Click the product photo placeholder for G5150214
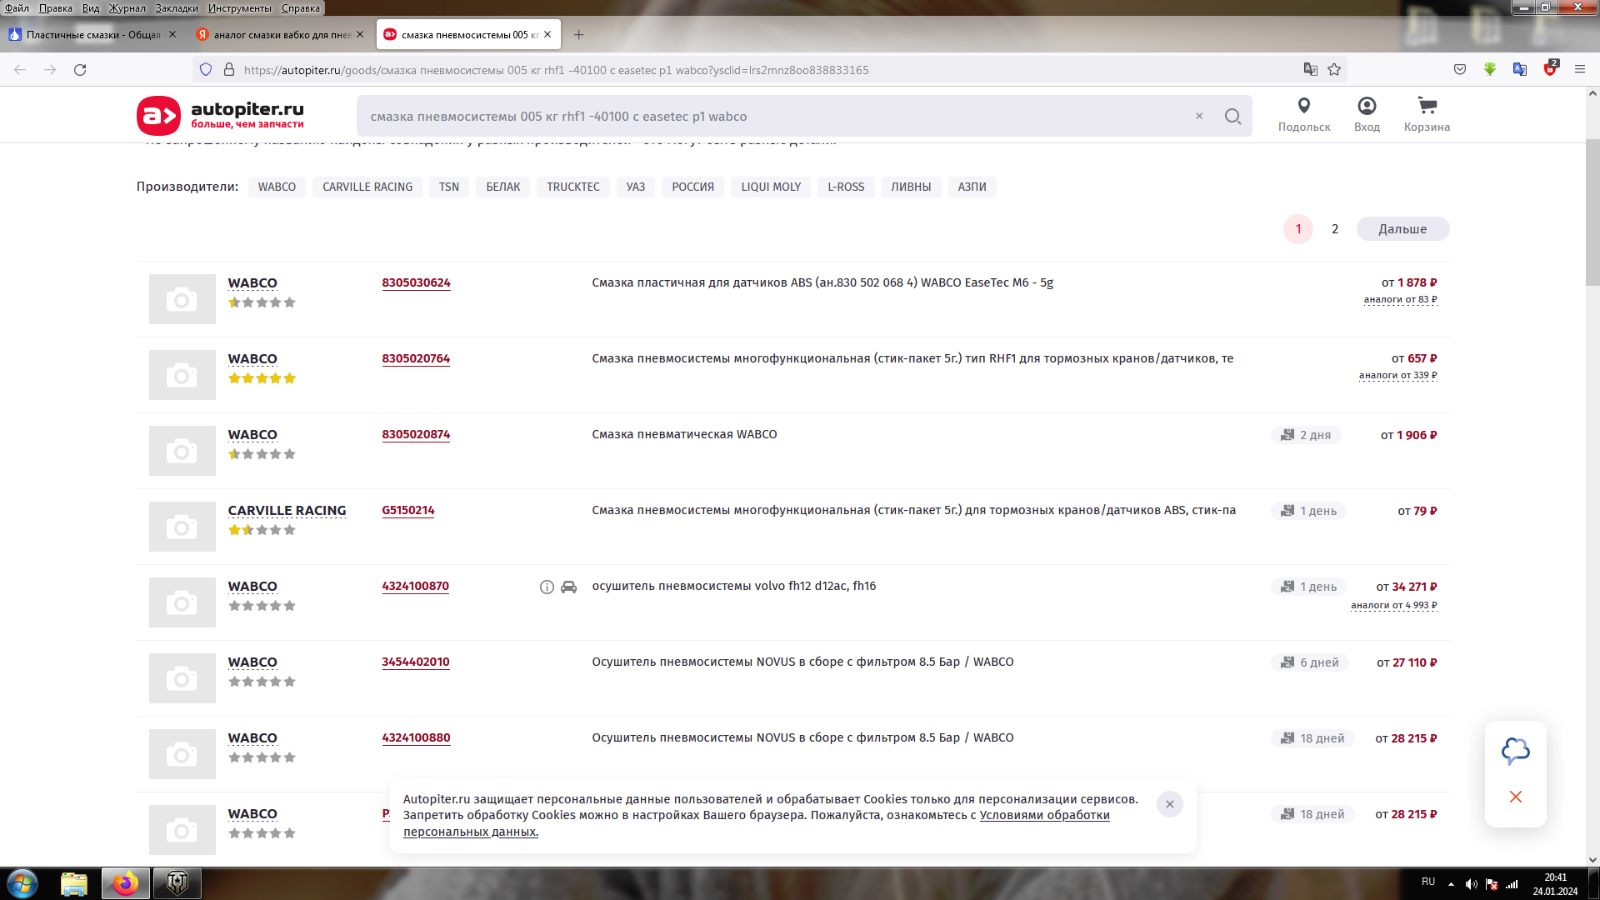Viewport: 1600px width, 900px height. point(182,527)
